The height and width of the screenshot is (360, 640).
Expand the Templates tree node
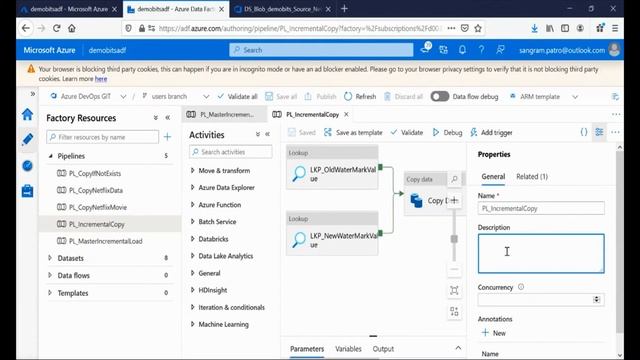pyautogui.click(x=50, y=293)
